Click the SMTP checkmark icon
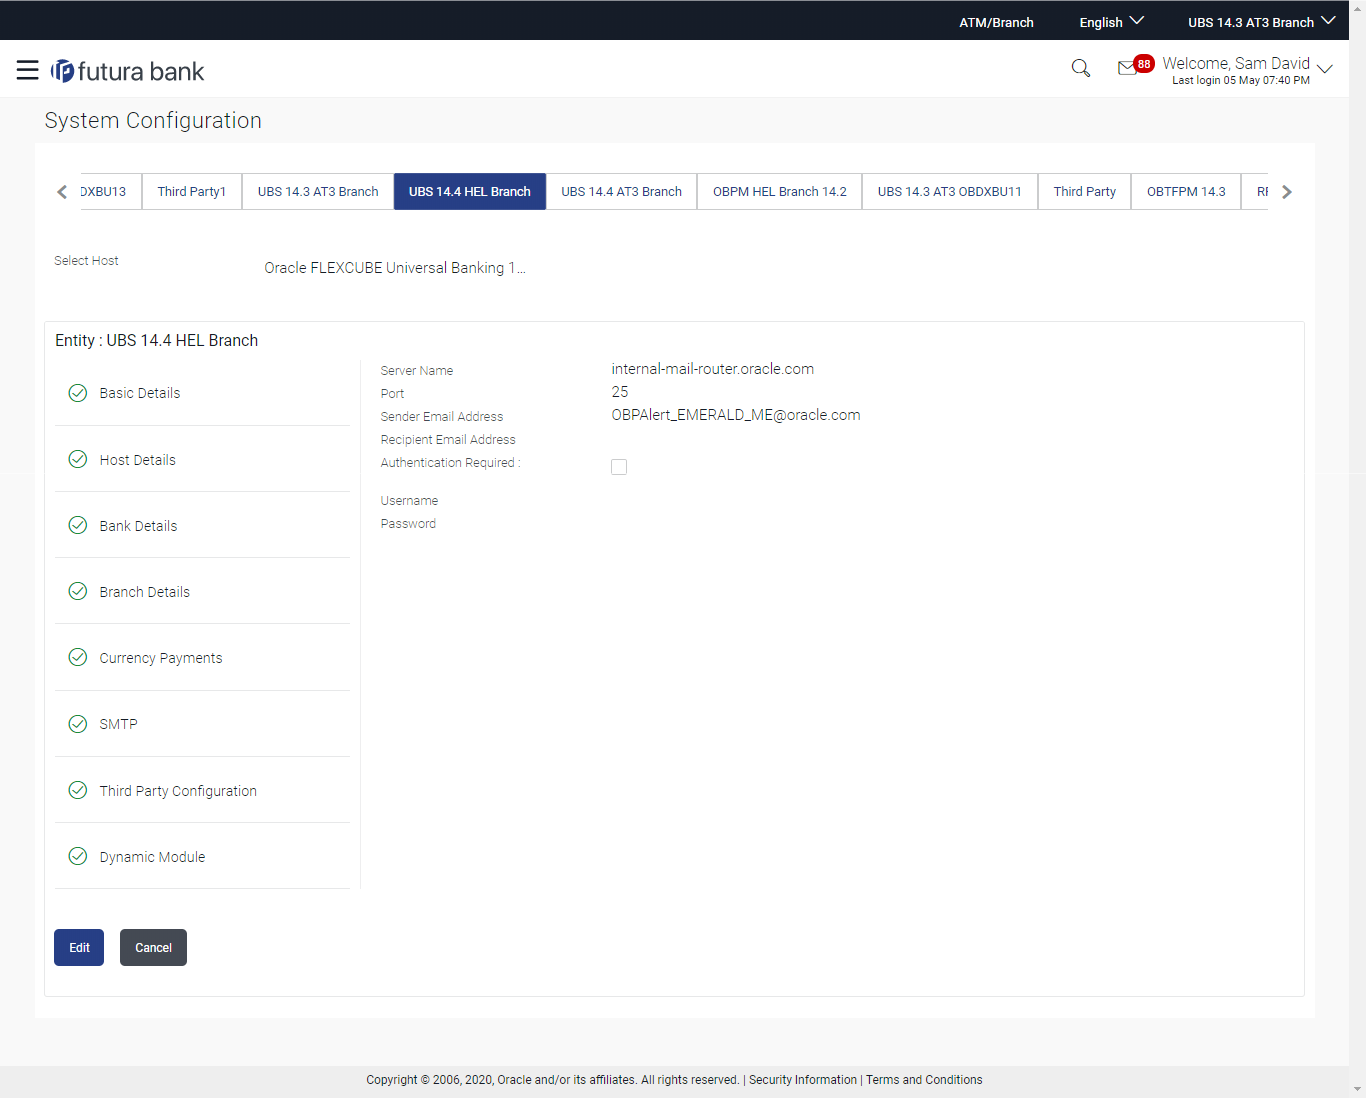This screenshot has width=1366, height=1098. pyautogui.click(x=78, y=724)
